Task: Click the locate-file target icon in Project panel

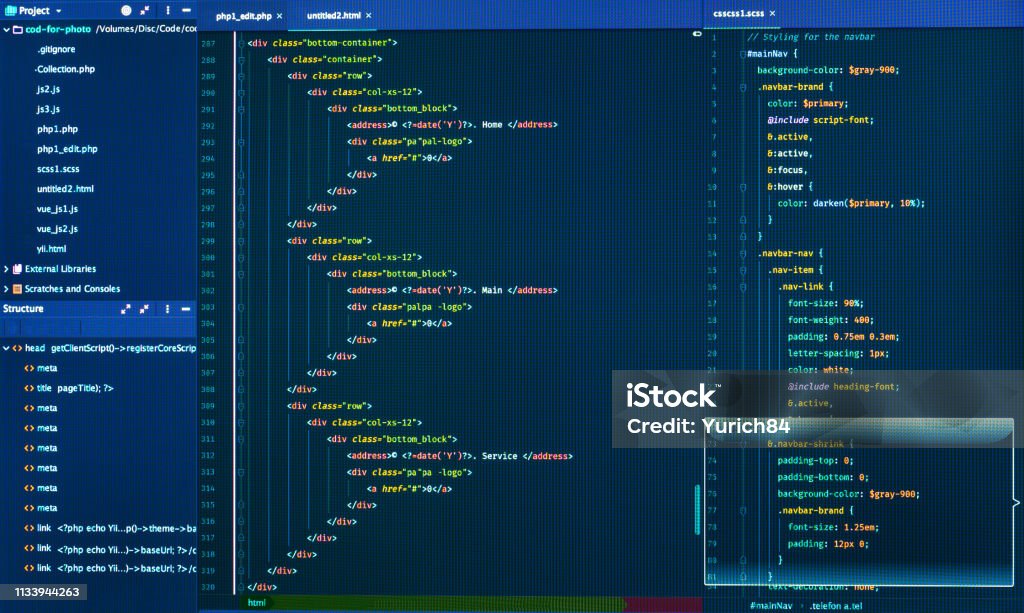Action: click(x=126, y=10)
